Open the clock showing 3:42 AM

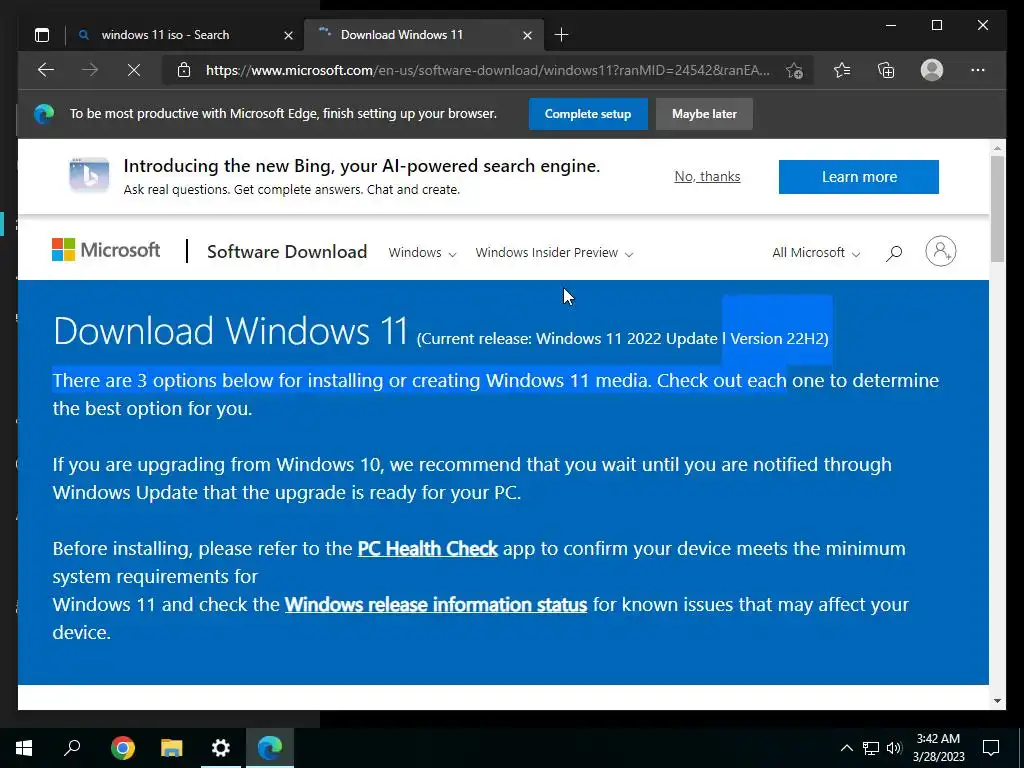tap(938, 748)
